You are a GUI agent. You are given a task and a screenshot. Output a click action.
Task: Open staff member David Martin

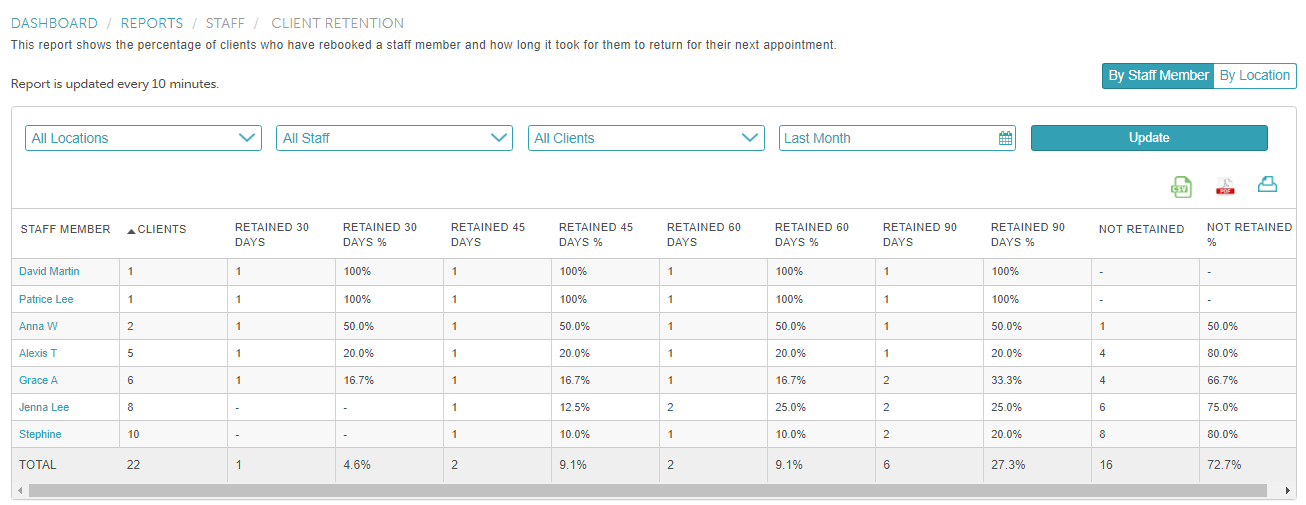[x=49, y=271]
